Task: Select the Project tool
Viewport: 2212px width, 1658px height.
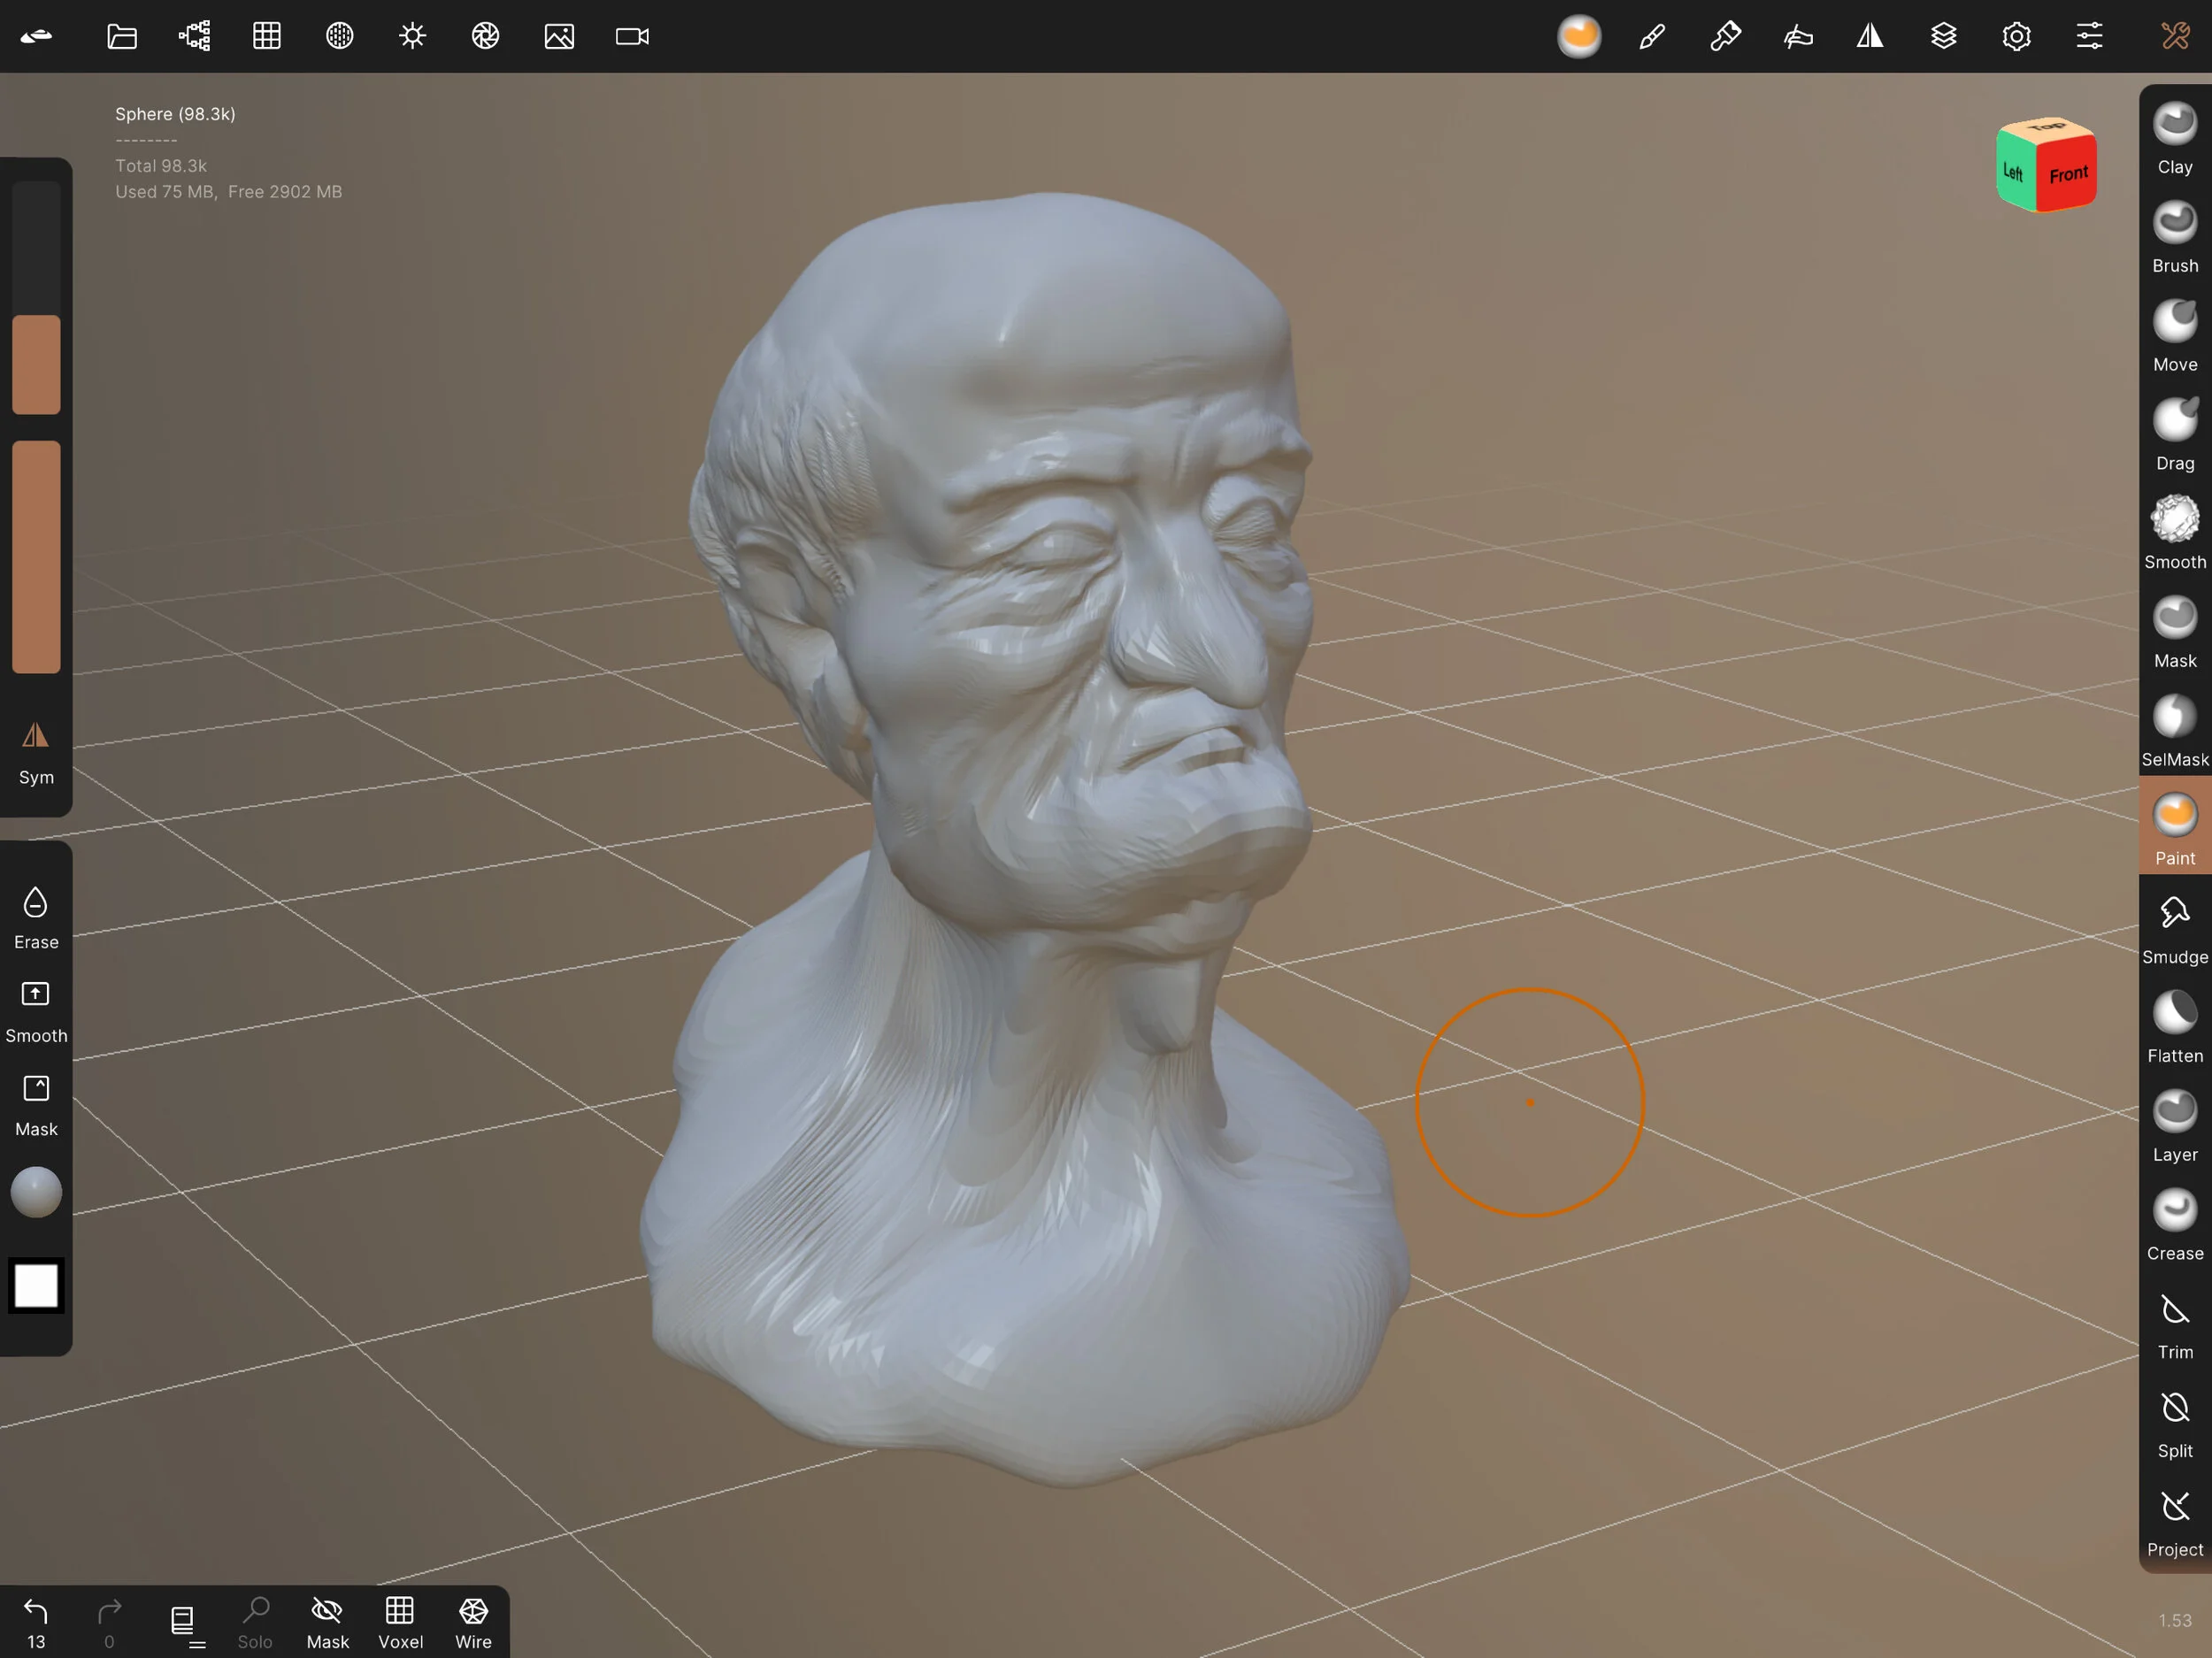Action: (2174, 1524)
